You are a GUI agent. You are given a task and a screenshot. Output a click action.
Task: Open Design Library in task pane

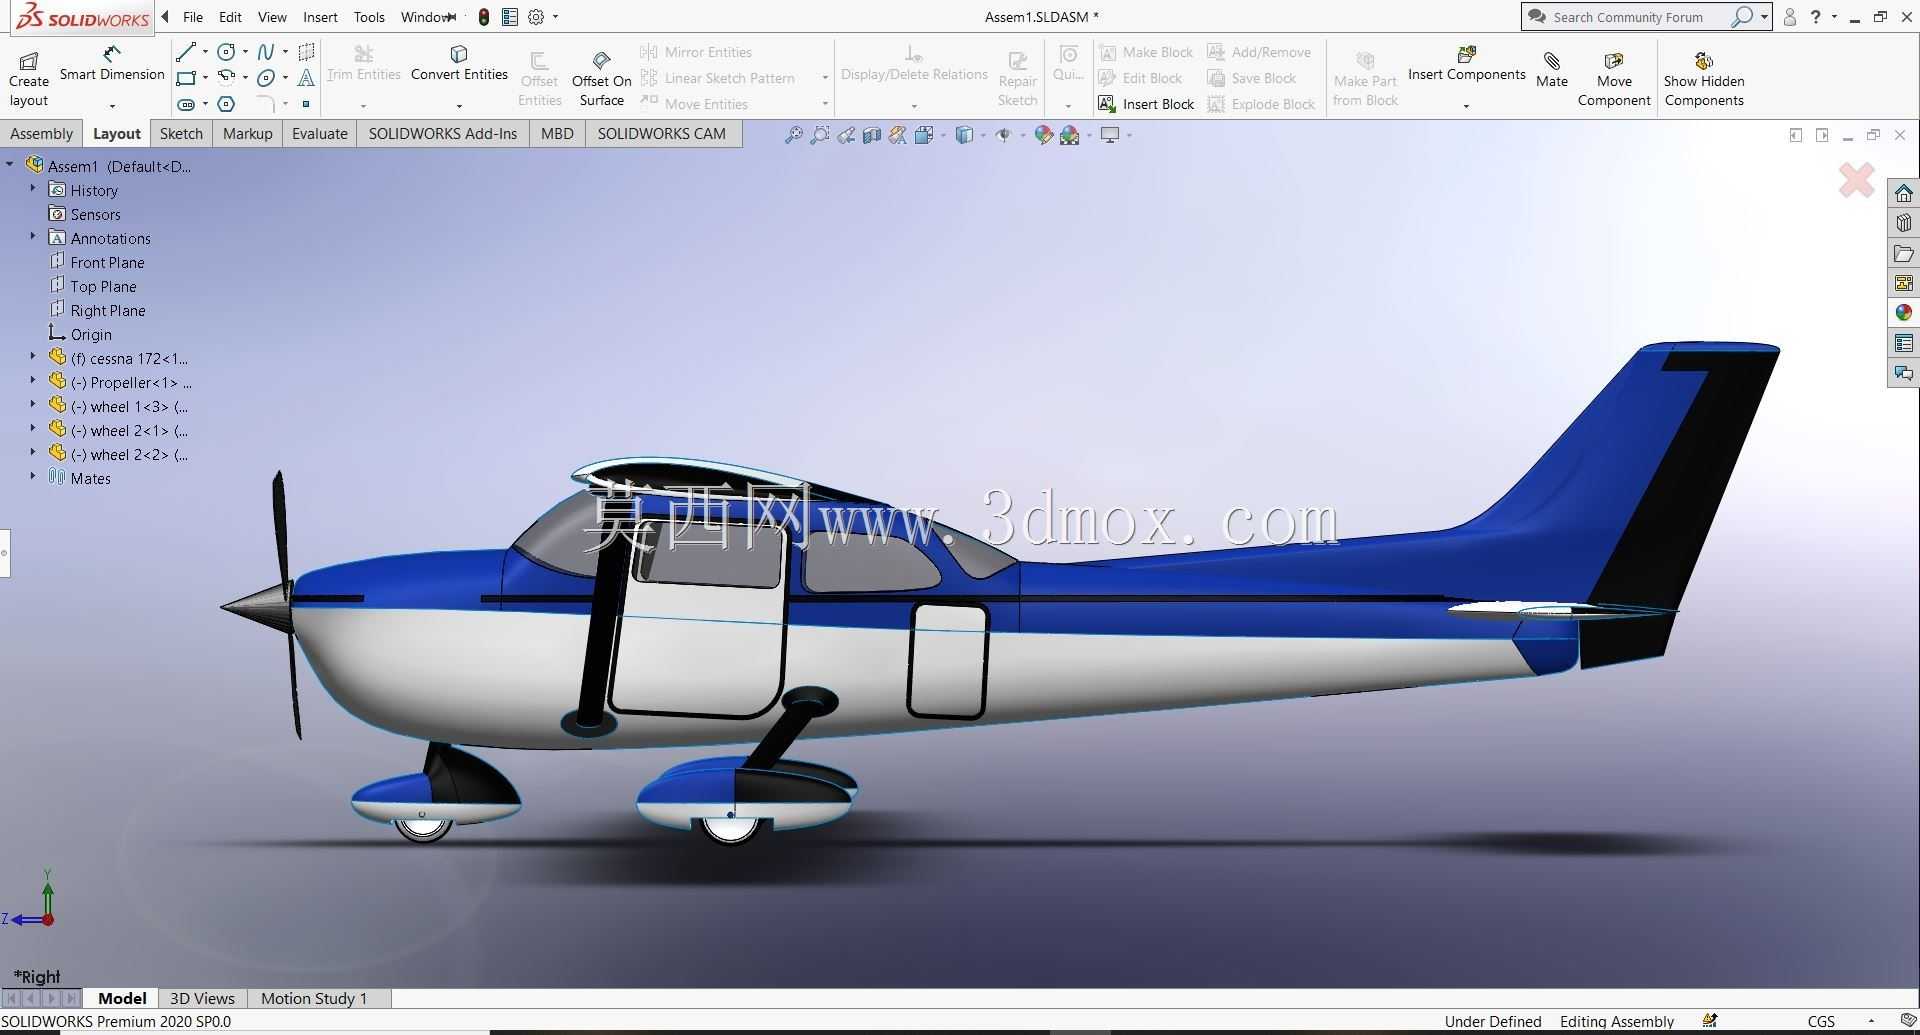point(1903,223)
